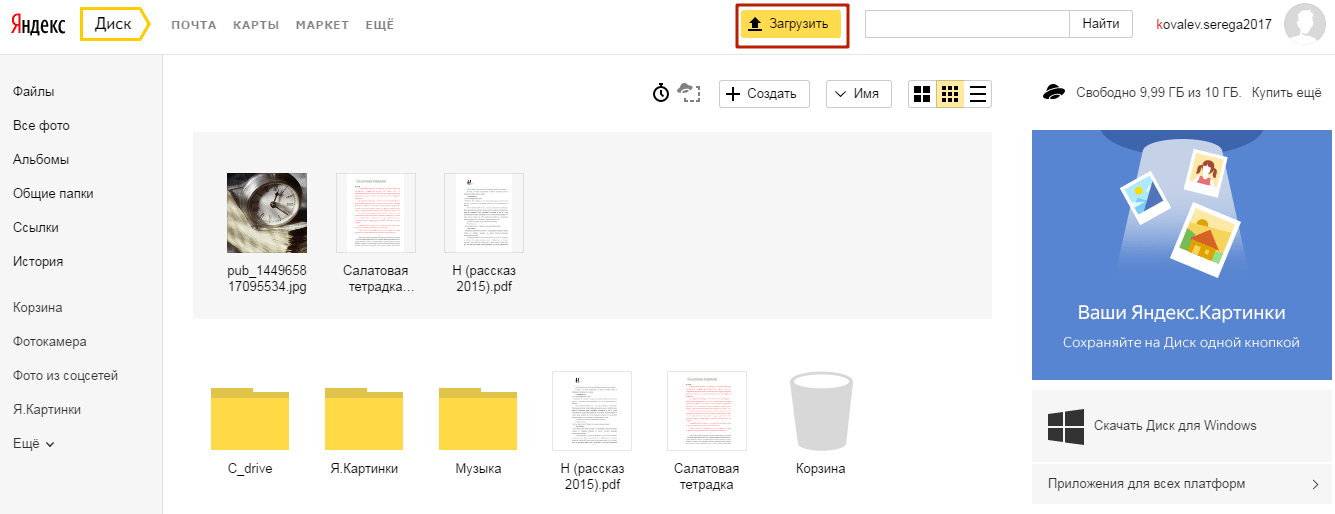Focus the search input field
Screen dimensions: 1335x514
(x=967, y=24)
